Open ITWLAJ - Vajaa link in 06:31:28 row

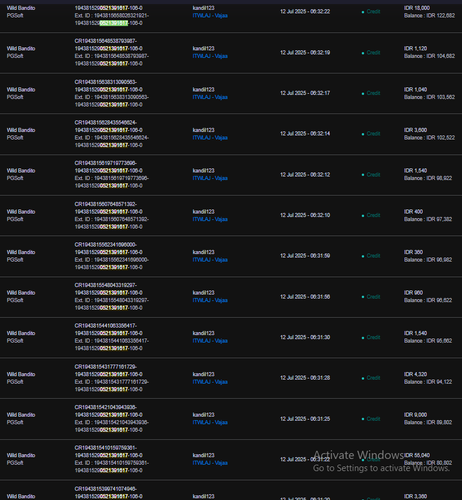pyautogui.click(x=210, y=382)
